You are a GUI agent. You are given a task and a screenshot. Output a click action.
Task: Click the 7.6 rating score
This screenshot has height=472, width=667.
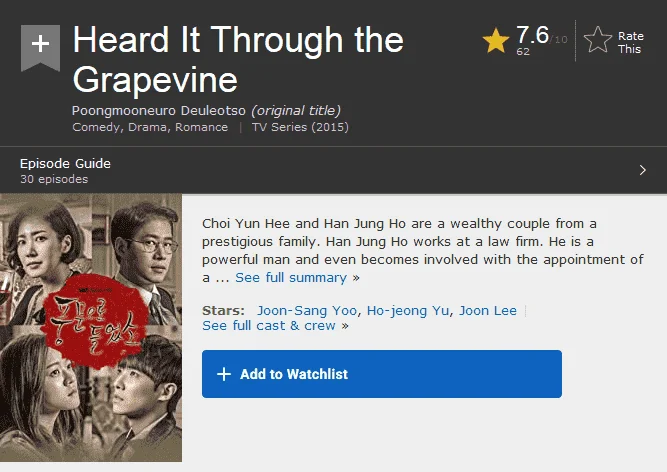click(x=532, y=35)
